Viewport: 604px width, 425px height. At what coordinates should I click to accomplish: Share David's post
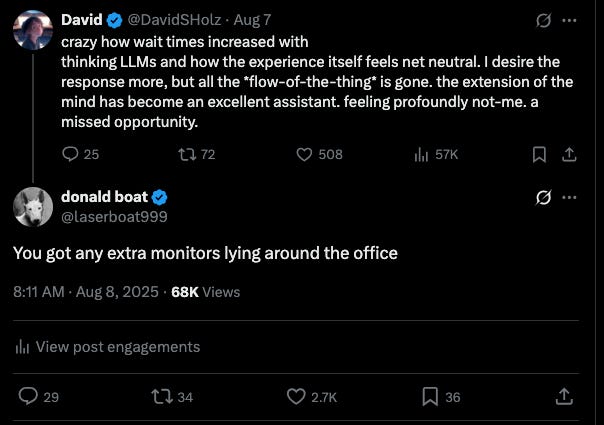coord(569,154)
